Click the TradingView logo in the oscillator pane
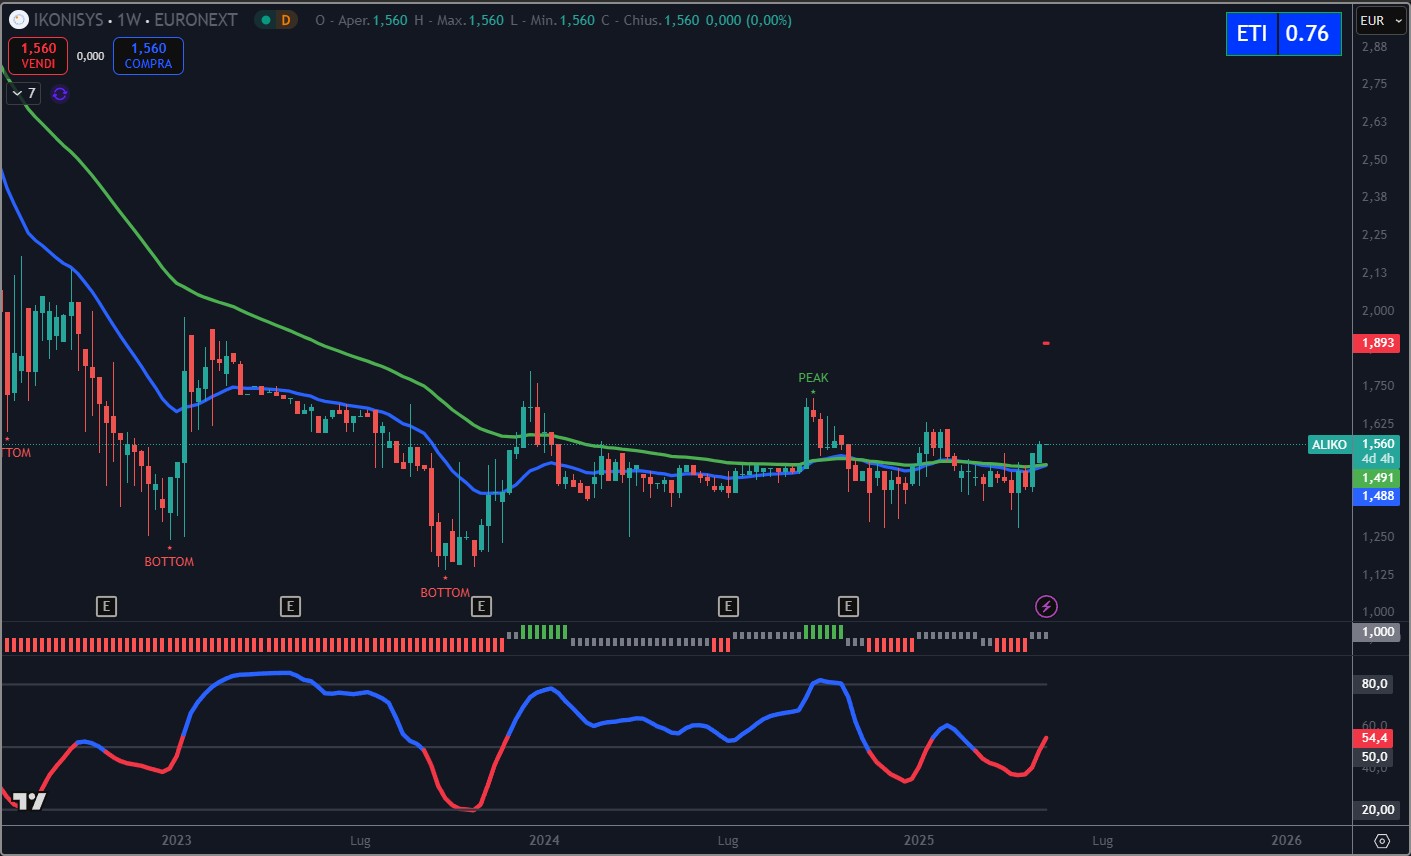Screen dimensions: 1411x856 tap(29, 800)
